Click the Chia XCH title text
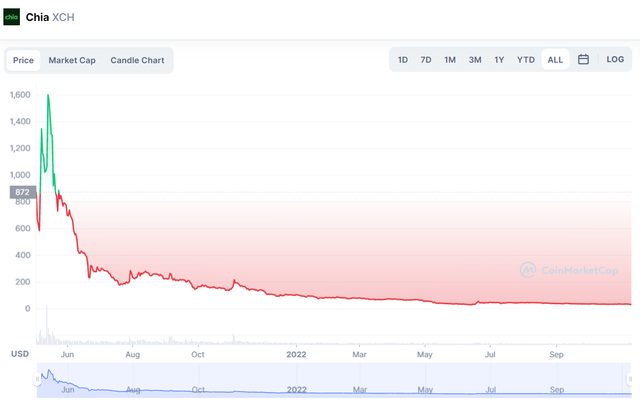Viewport: 640px width, 401px height. pyautogui.click(x=50, y=17)
